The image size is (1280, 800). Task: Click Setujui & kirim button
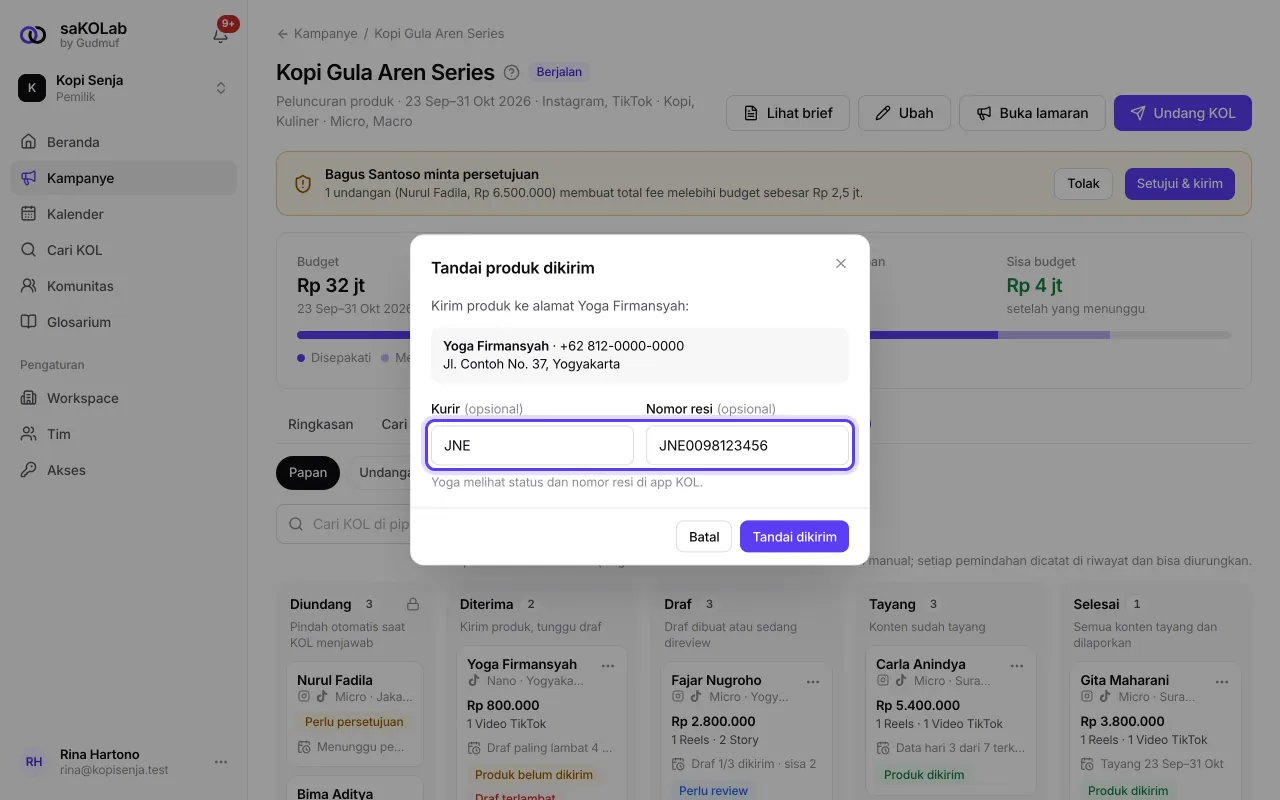(1180, 184)
